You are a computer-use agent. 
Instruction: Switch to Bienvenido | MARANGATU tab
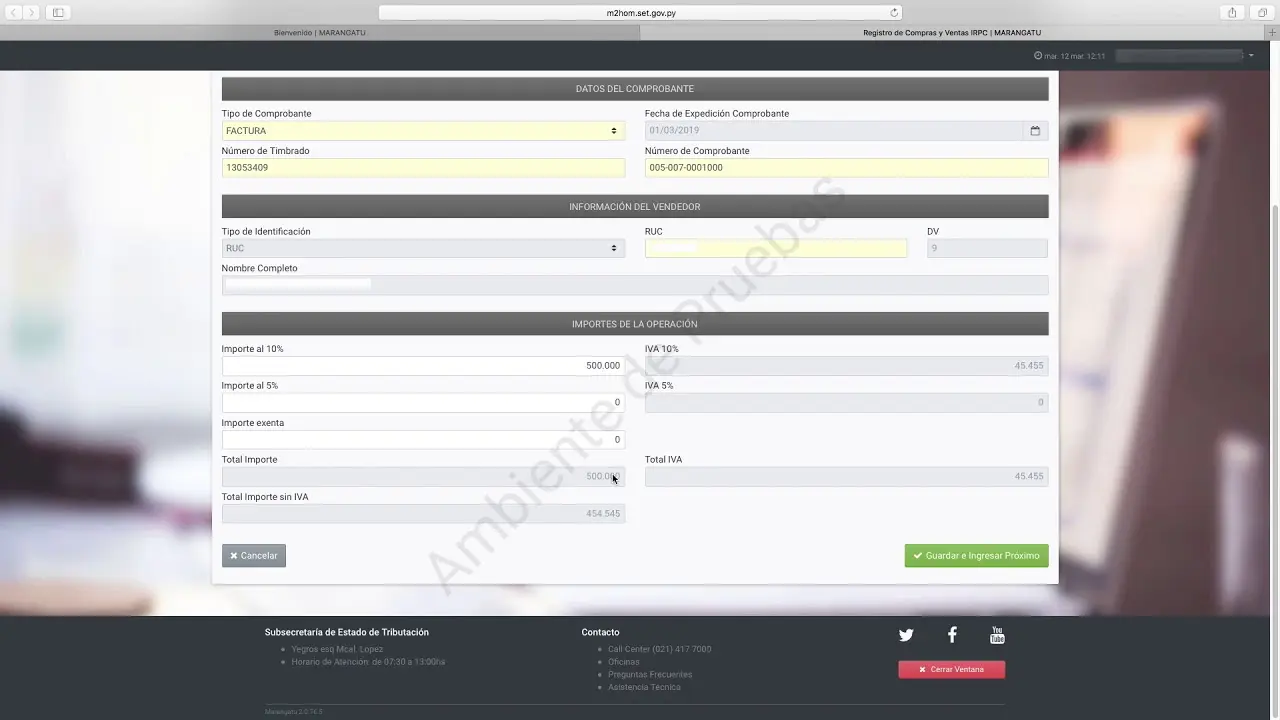point(320,33)
